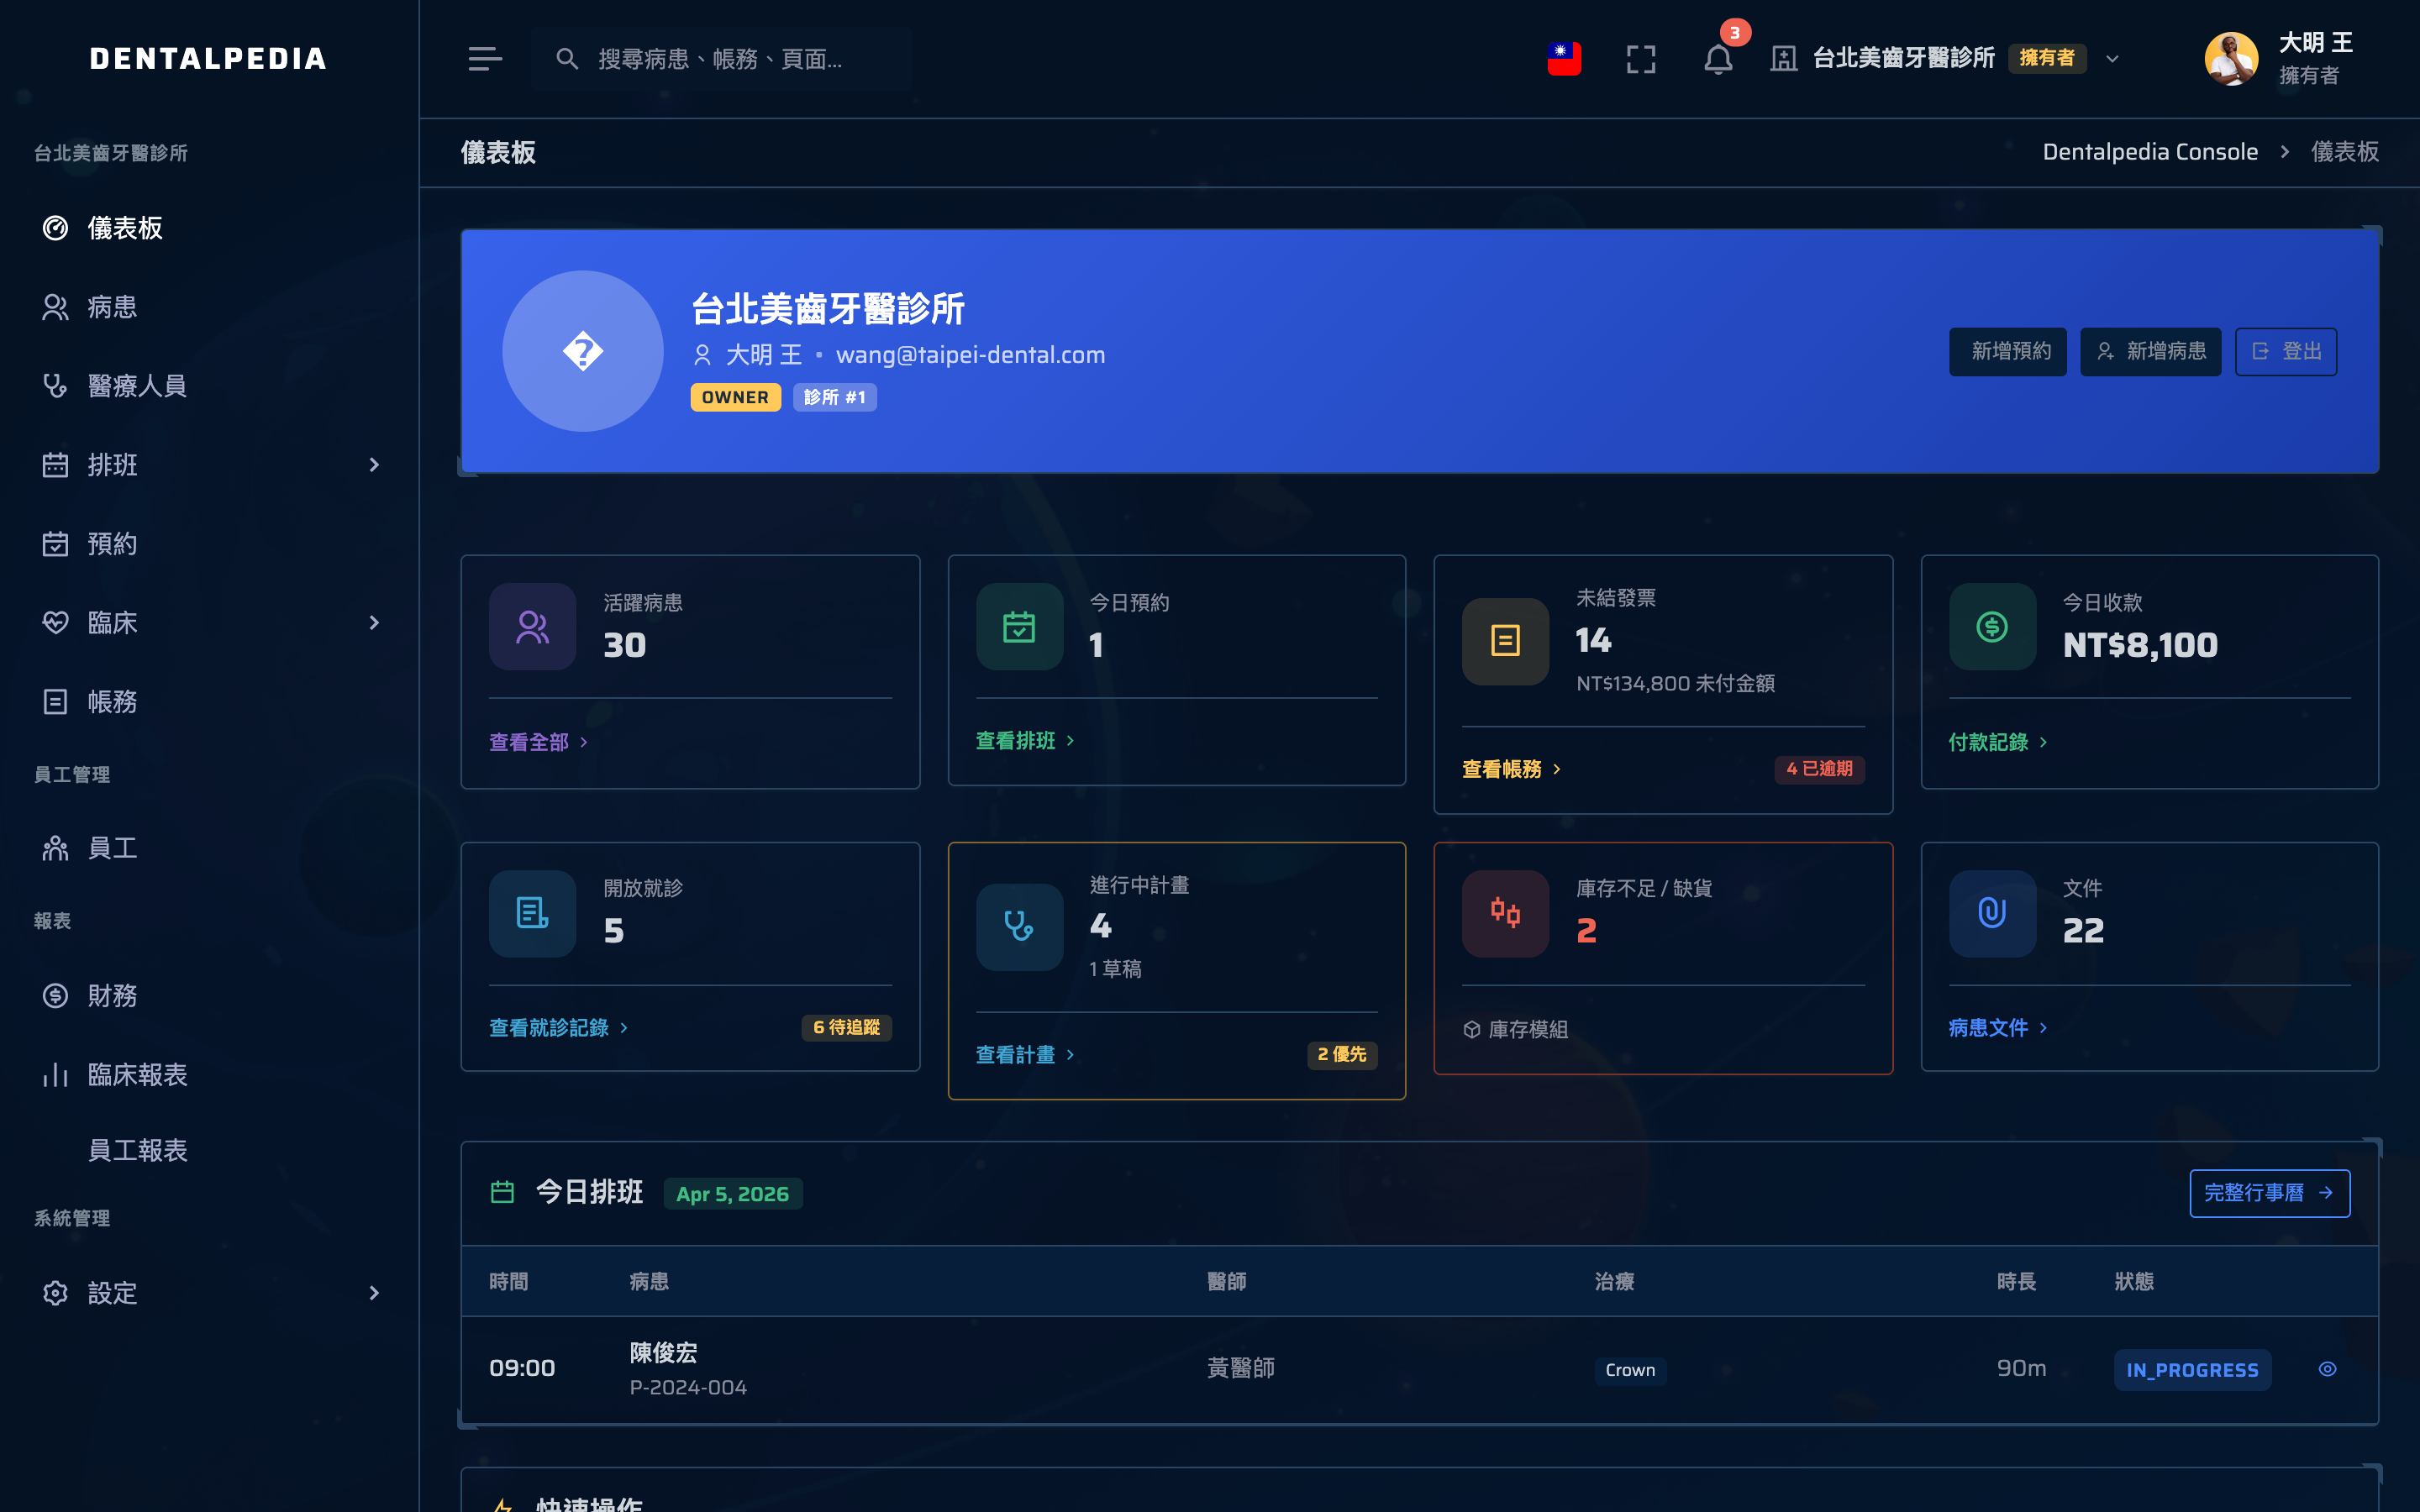Toggle the sidebar hamburger menu
Viewport: 2420px width, 1512px height.
(x=485, y=59)
